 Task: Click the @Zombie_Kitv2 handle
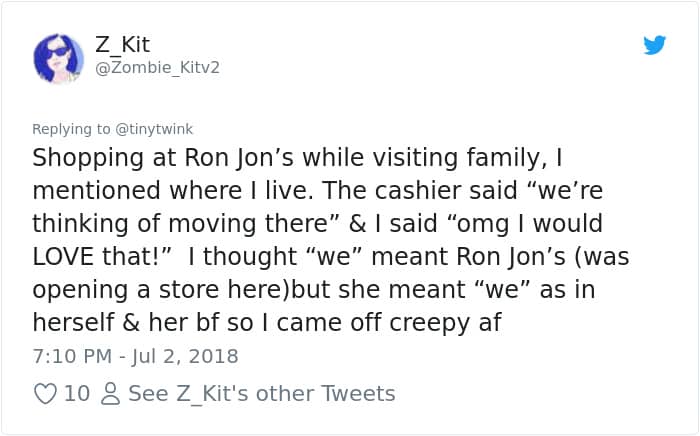pyautogui.click(x=156, y=67)
